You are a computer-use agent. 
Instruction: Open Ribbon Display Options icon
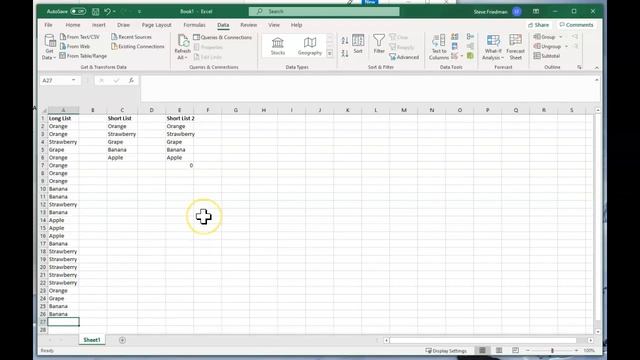click(536, 11)
